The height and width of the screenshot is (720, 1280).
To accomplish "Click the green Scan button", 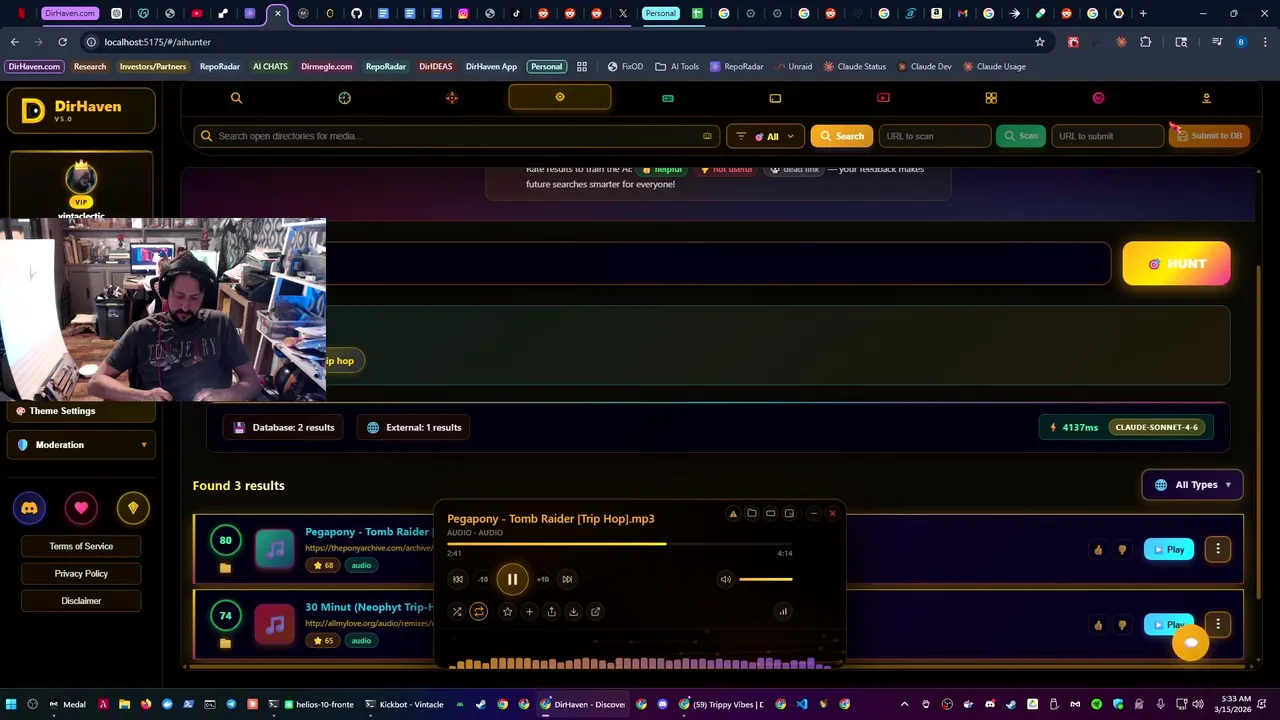I will pos(1021,136).
